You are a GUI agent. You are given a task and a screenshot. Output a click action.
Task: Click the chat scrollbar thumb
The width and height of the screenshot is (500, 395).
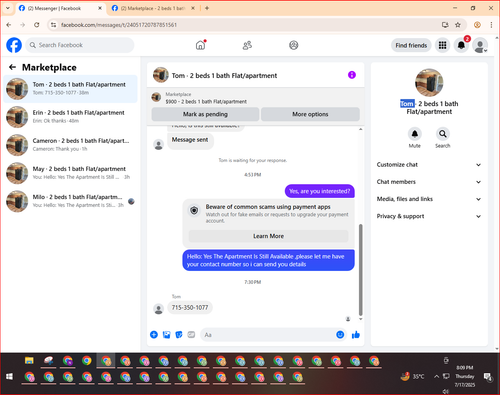(360, 269)
